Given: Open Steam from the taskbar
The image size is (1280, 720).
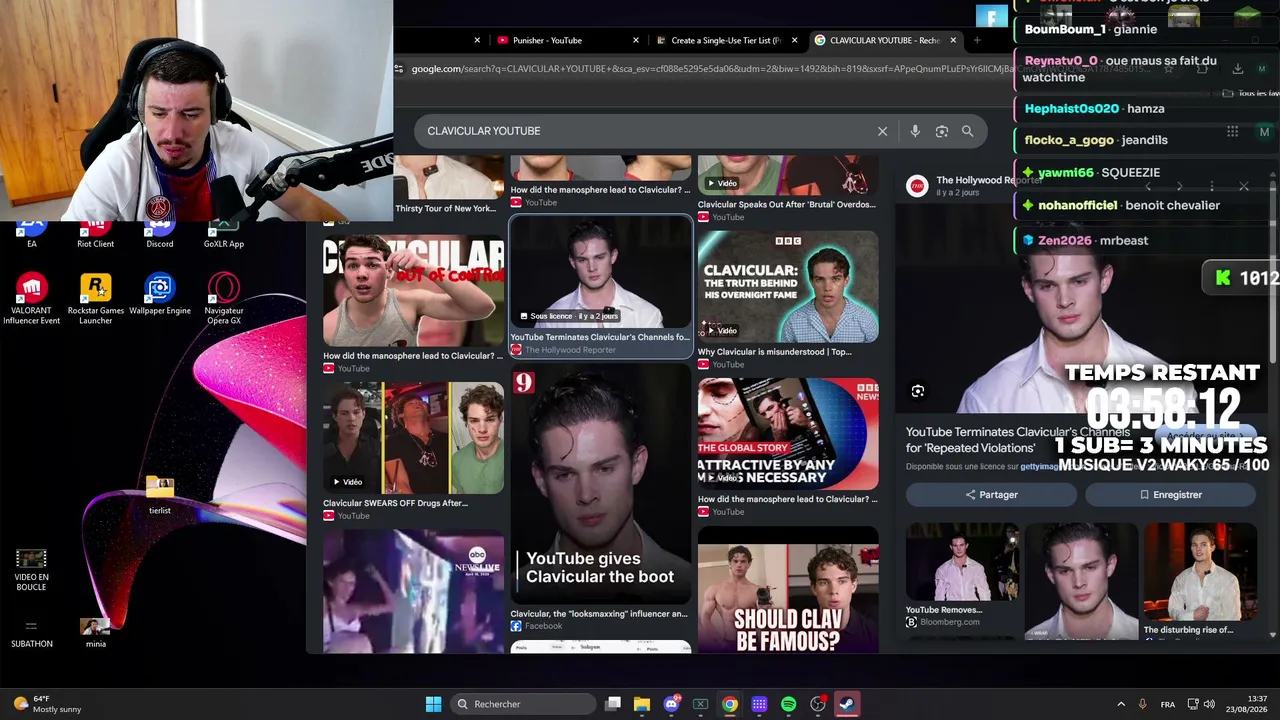Looking at the screenshot, I should coord(846,704).
